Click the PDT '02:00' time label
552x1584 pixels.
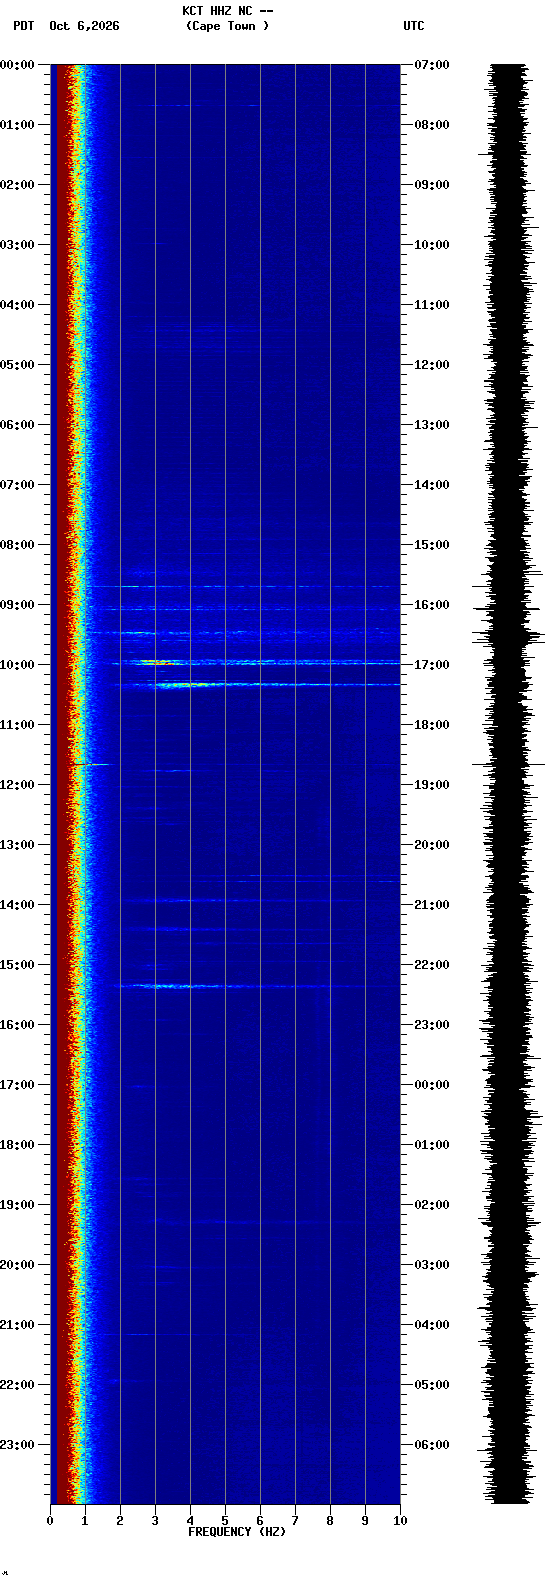coord(18,185)
